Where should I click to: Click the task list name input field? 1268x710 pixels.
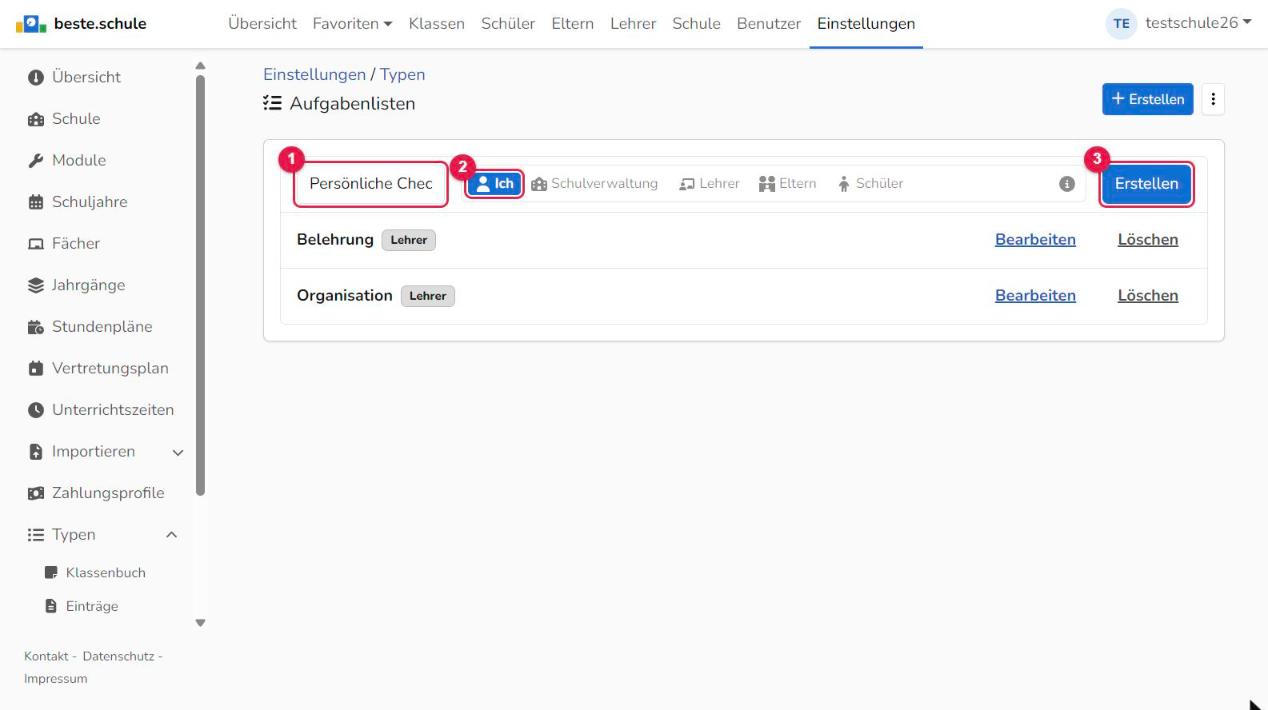pos(371,184)
